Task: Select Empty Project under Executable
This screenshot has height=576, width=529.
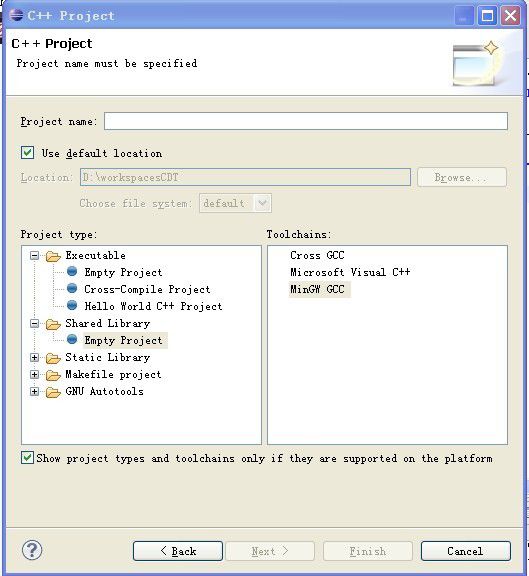Action: [123, 272]
